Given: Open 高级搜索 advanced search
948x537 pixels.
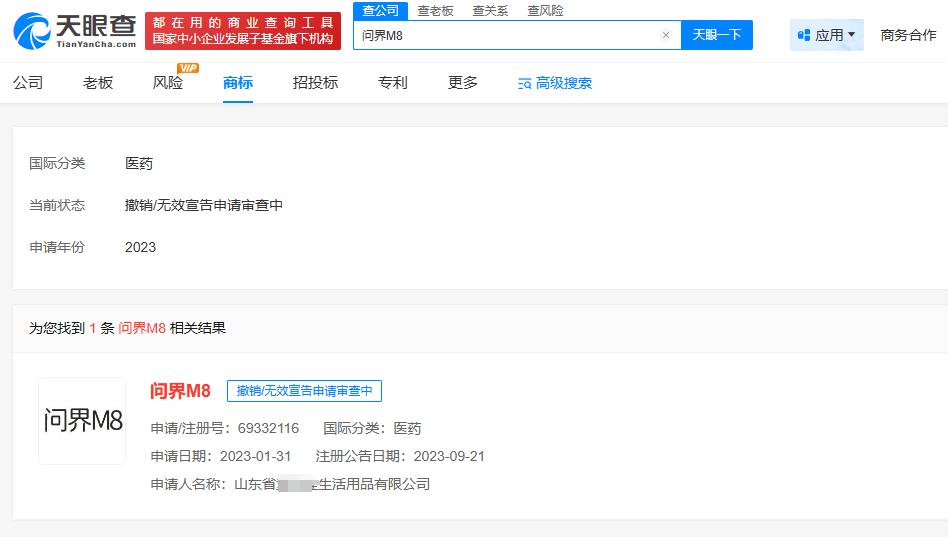Looking at the screenshot, I should click(x=555, y=83).
